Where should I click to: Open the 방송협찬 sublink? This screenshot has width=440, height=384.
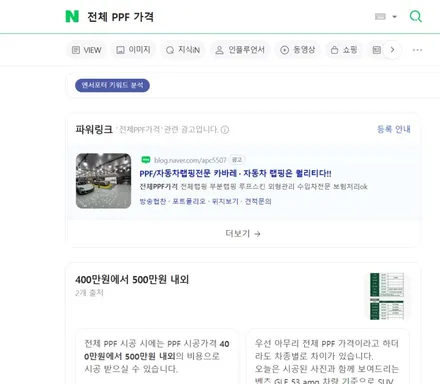coord(153,201)
